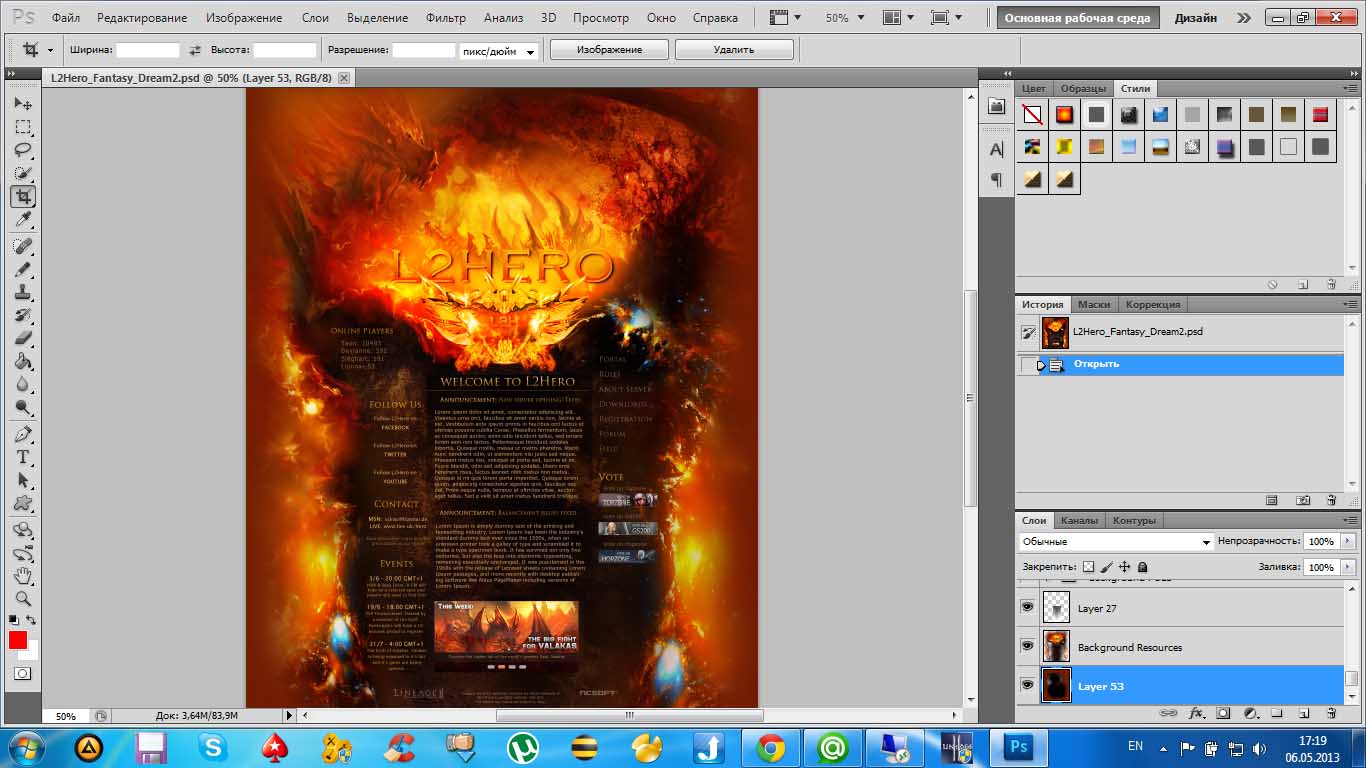Screen dimensions: 1366x768
Task: Select the Lasso tool
Action: [23, 150]
